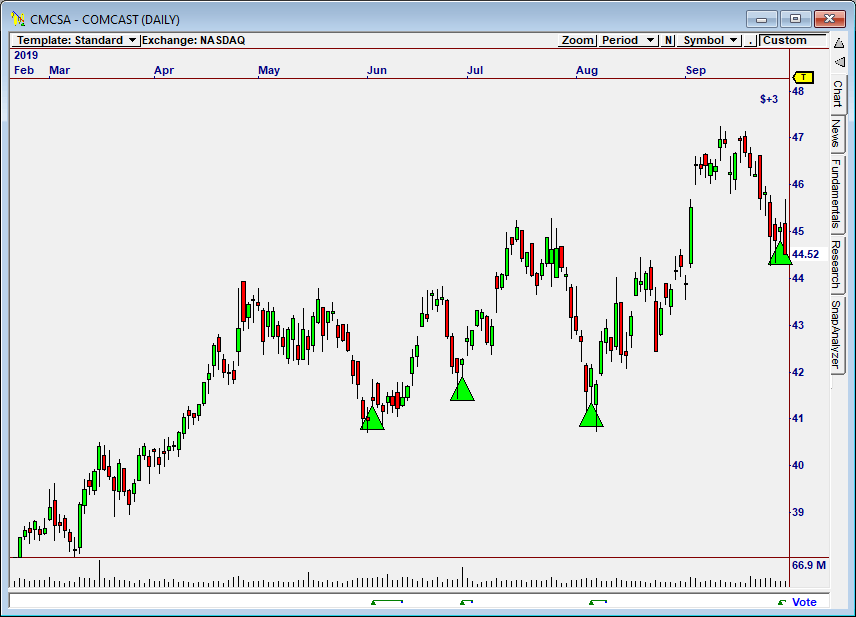Switch to the Chart side tab
856x617 pixels.
(837, 93)
